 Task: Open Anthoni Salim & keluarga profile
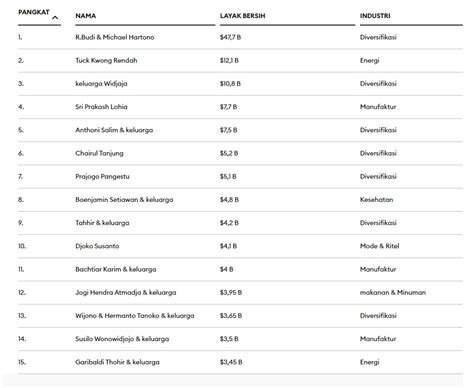click(114, 130)
